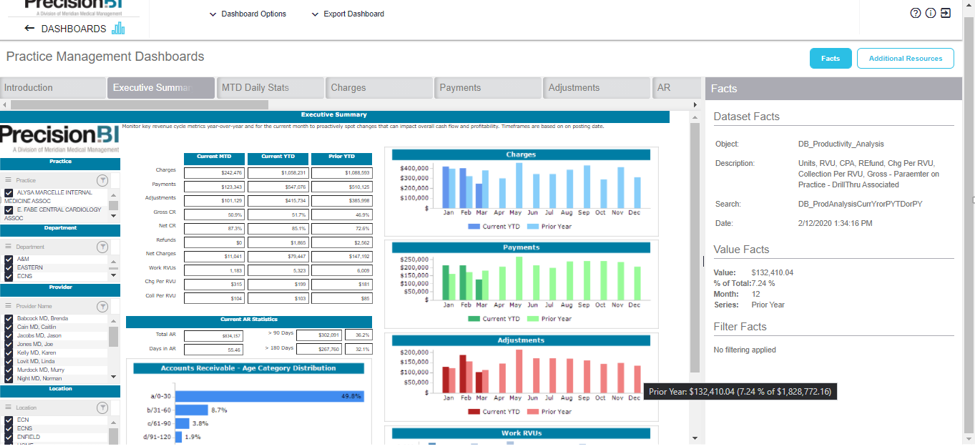The height and width of the screenshot is (445, 975).
Task: Click the Prior YTD column header
Action: tap(341, 157)
